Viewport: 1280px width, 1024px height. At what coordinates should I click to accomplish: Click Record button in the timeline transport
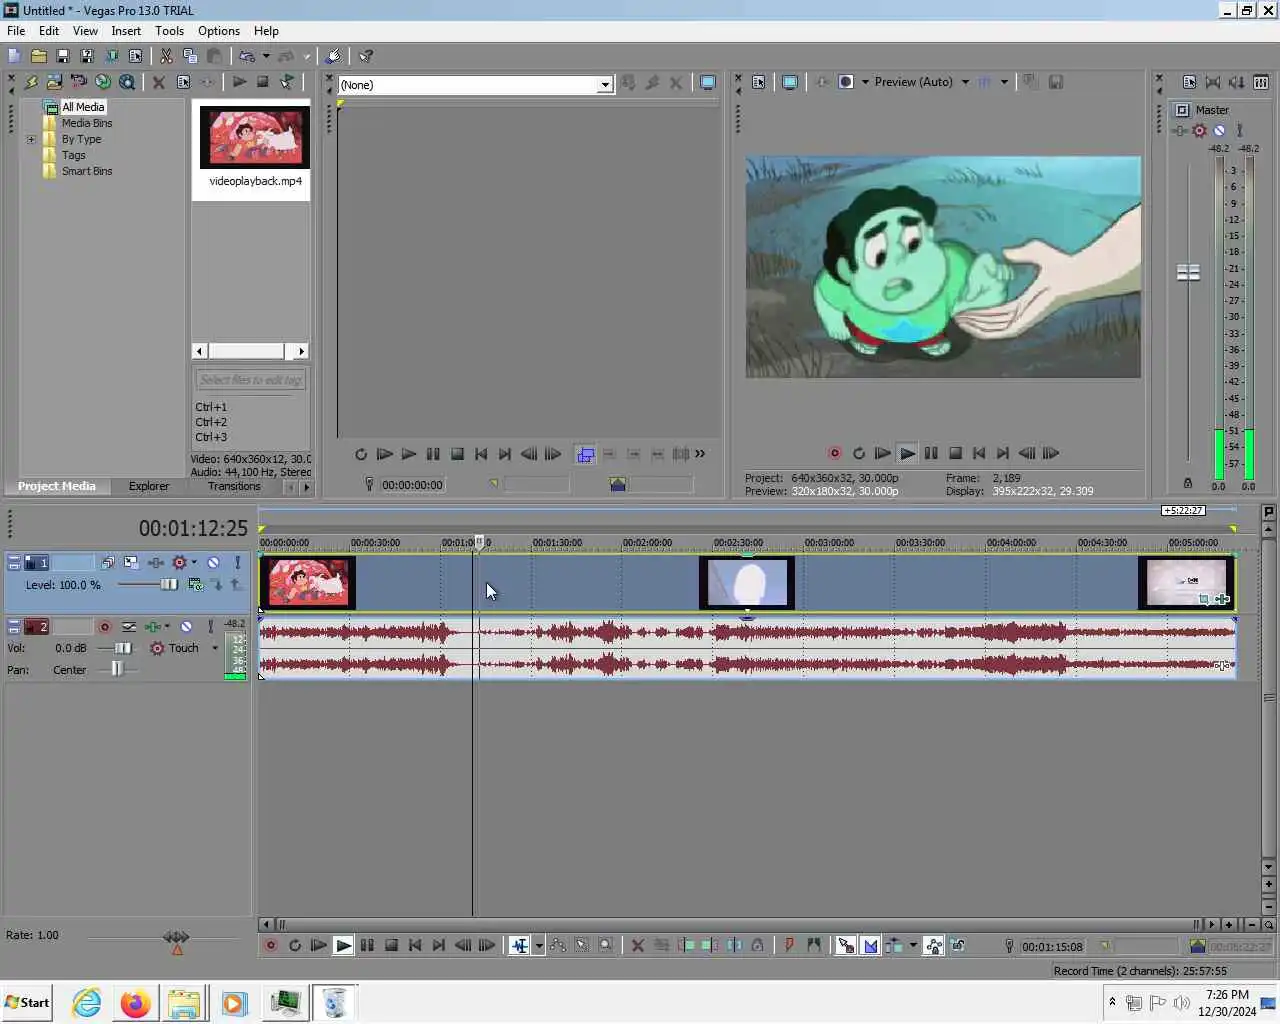click(x=270, y=945)
